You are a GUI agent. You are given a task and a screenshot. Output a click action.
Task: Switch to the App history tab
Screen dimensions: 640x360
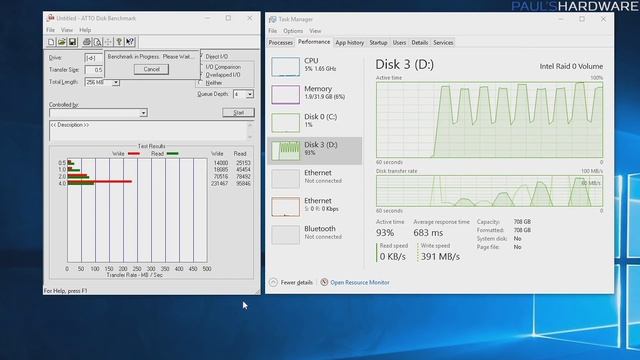pos(349,42)
